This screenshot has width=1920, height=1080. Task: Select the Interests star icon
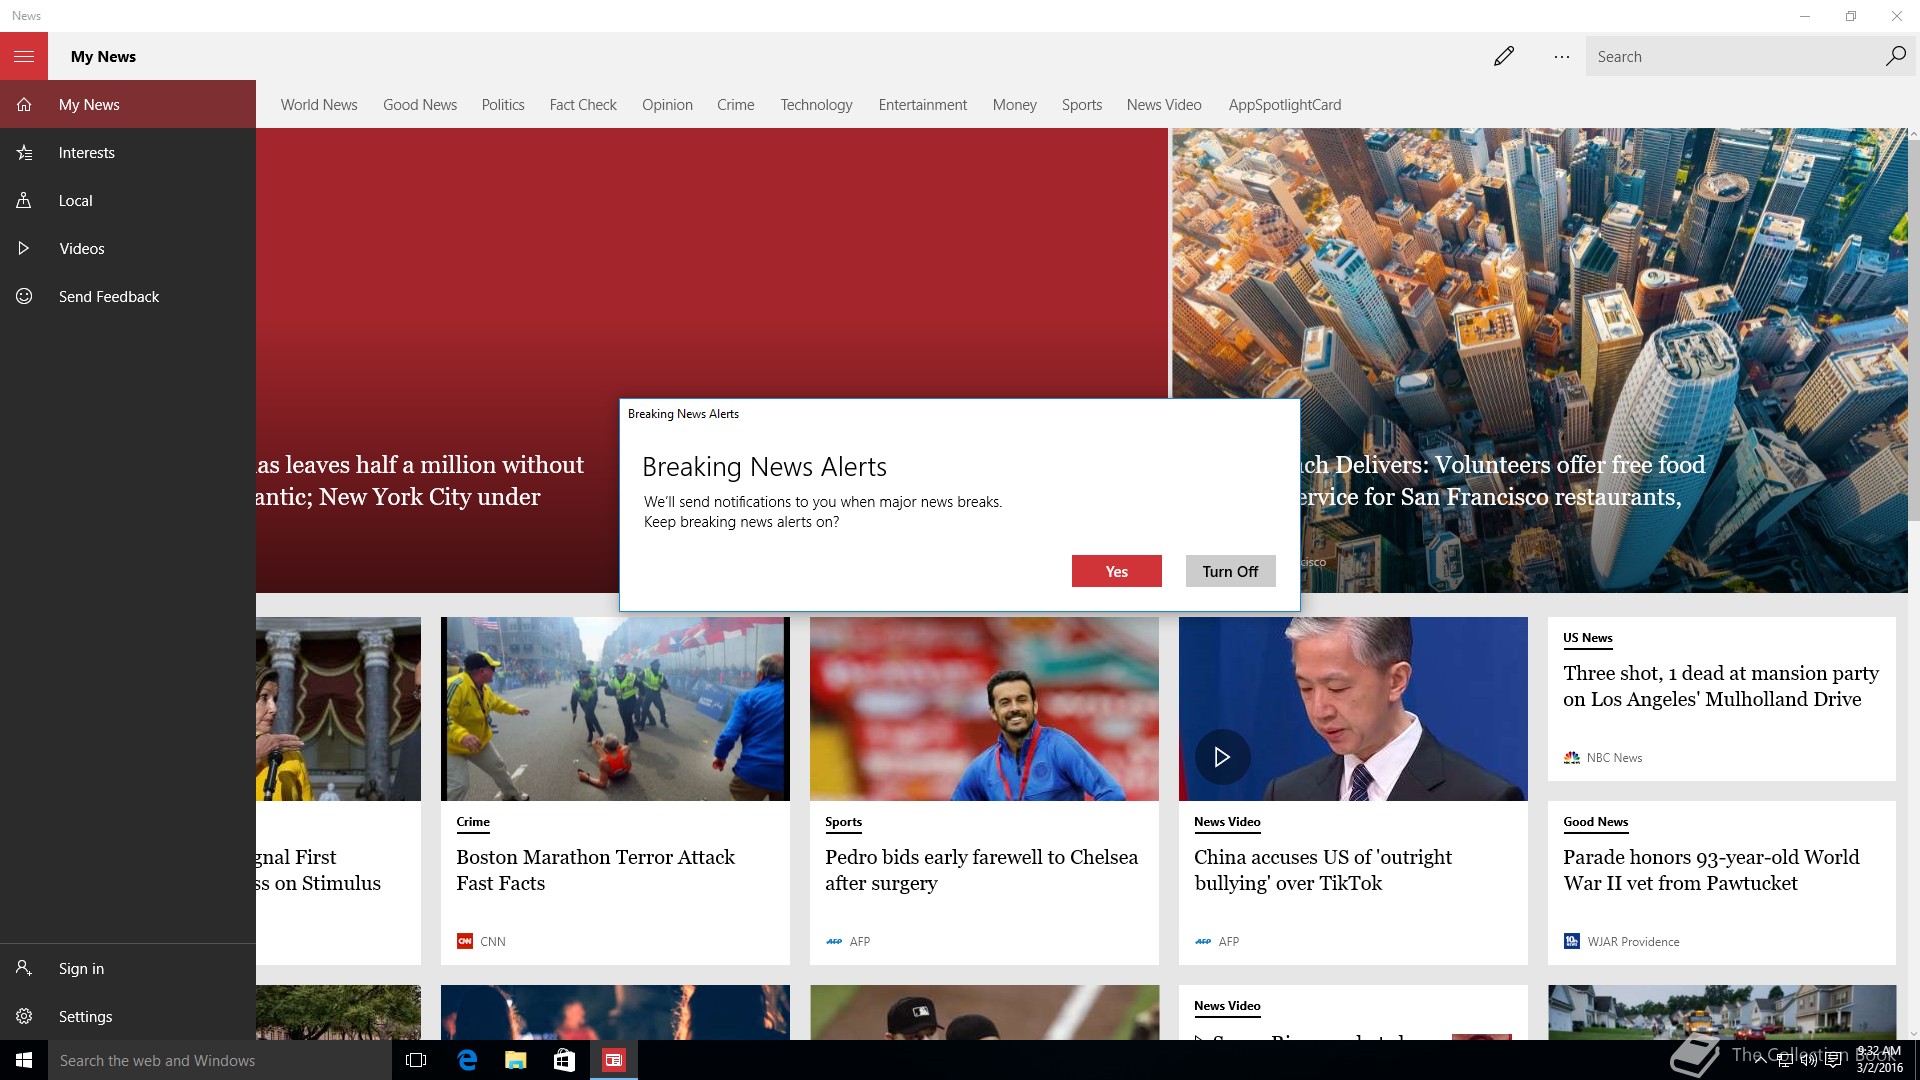[x=24, y=152]
